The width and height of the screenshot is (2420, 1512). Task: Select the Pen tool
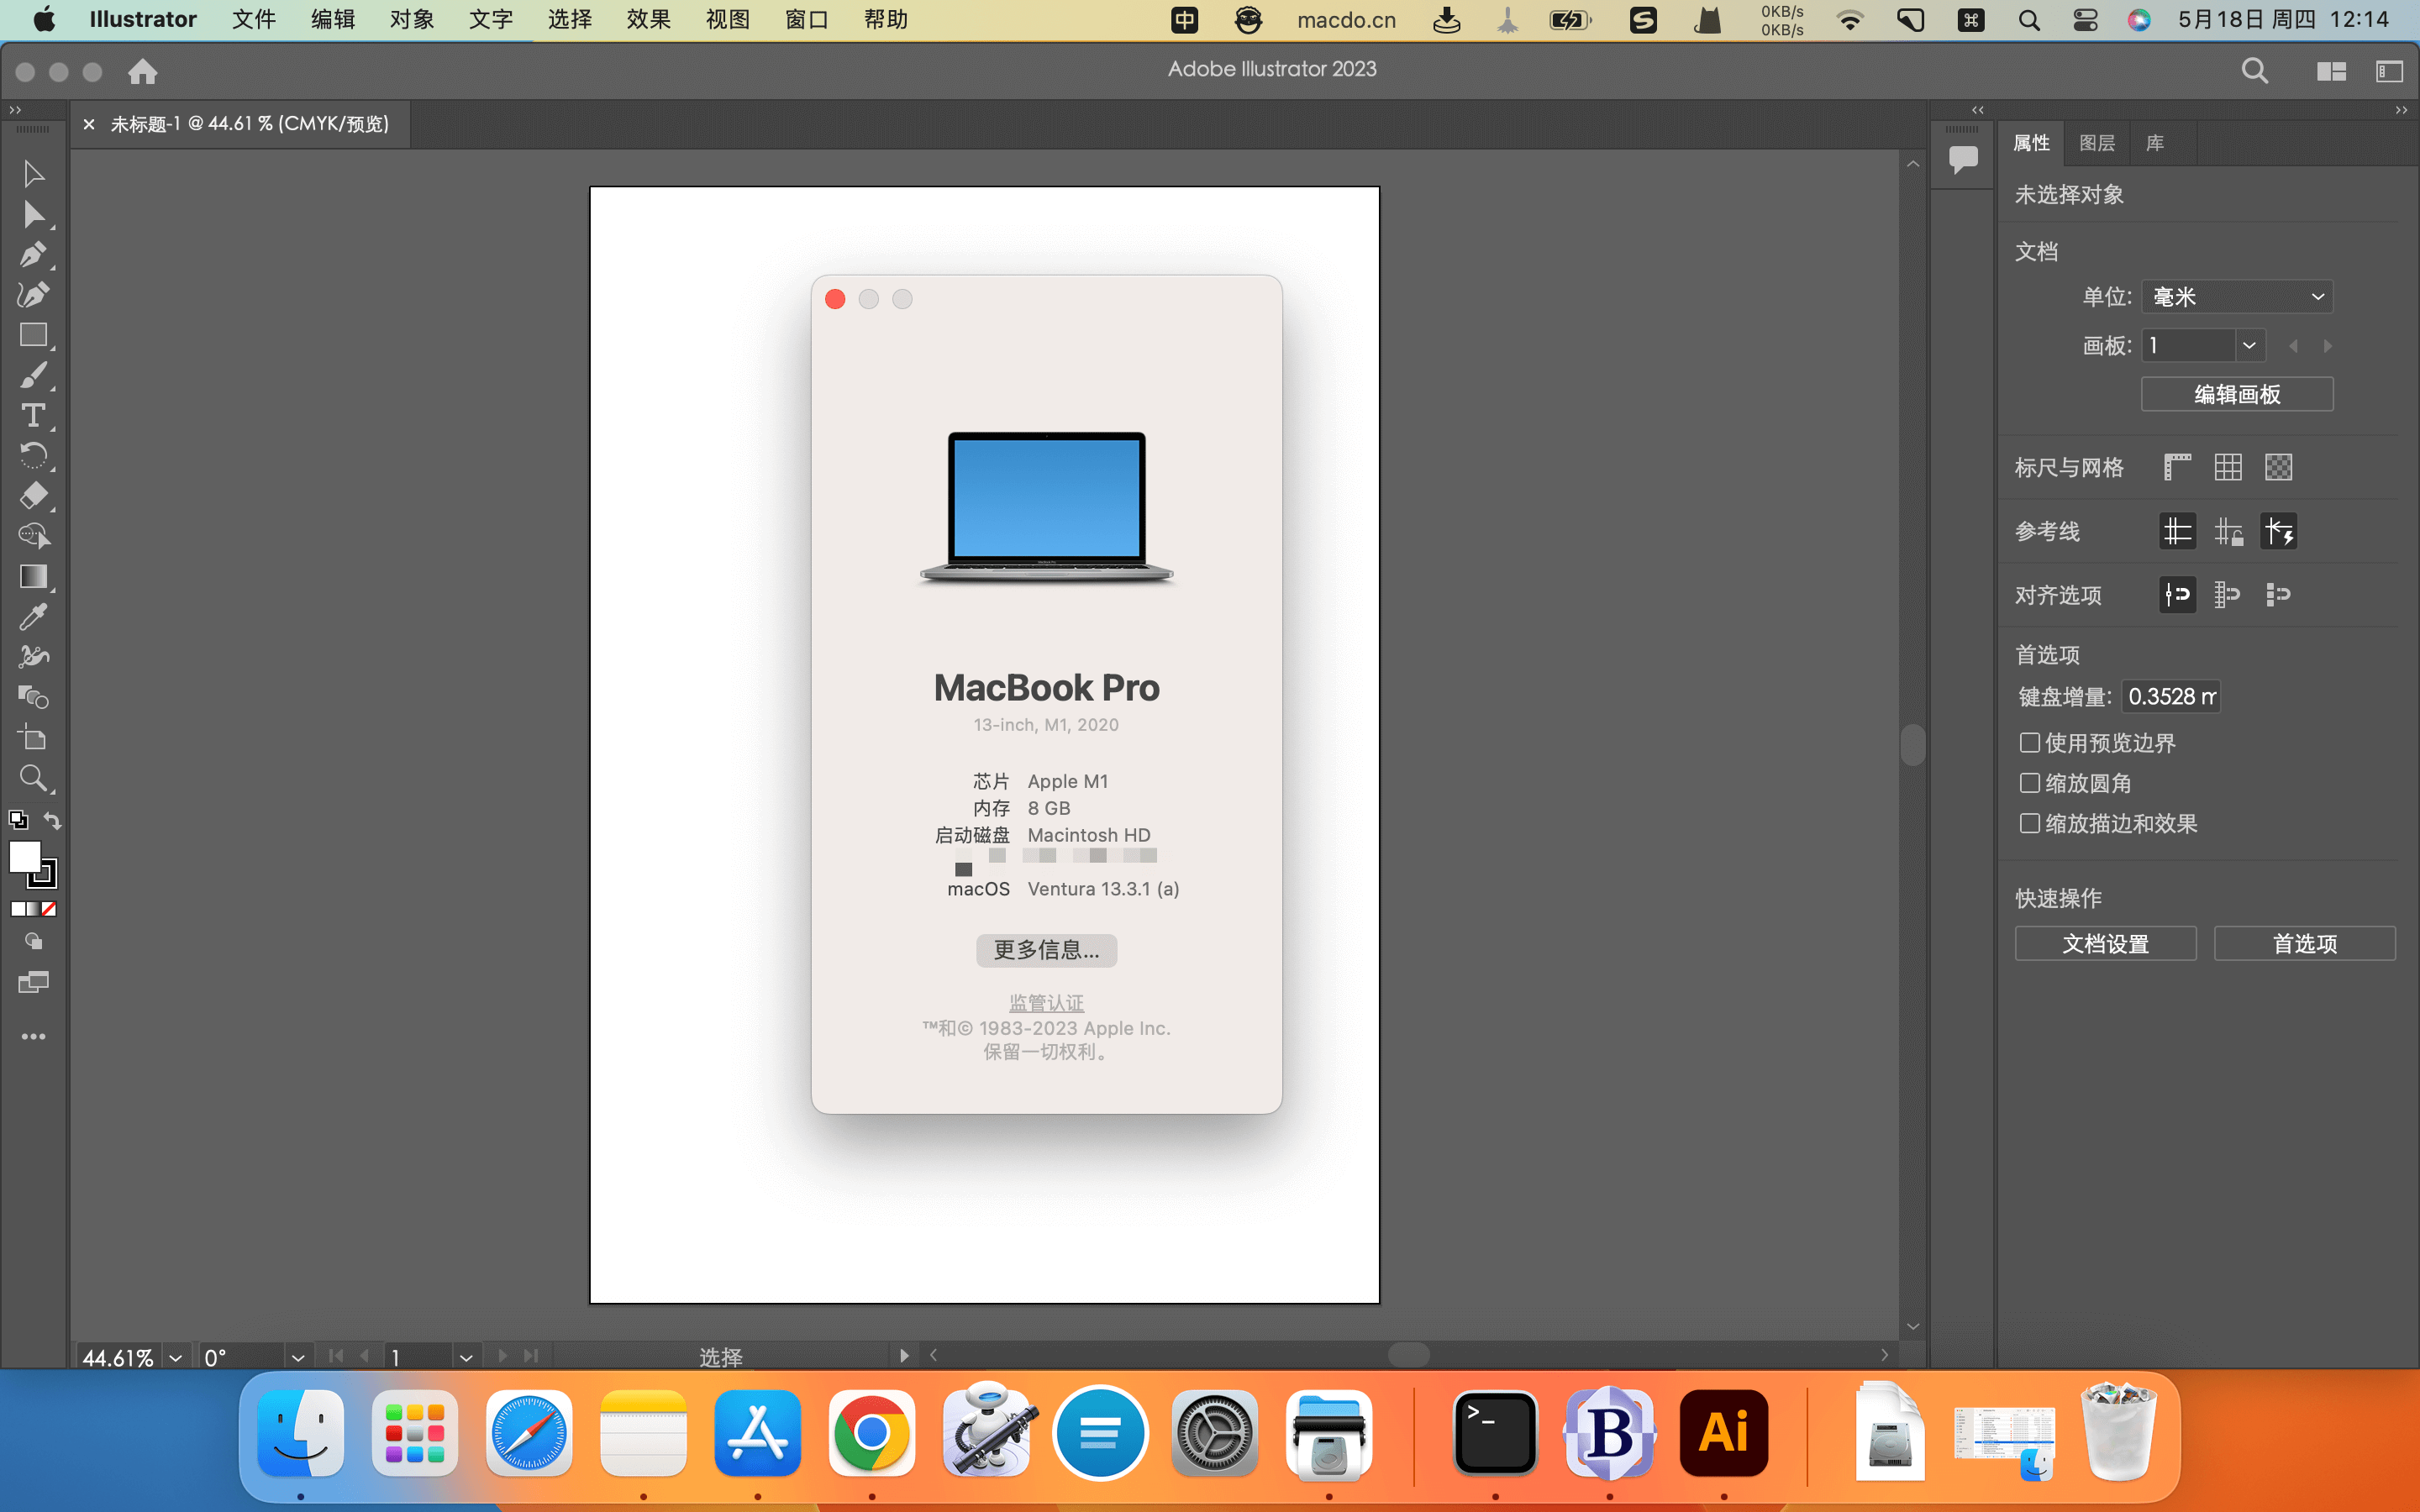[x=33, y=254]
